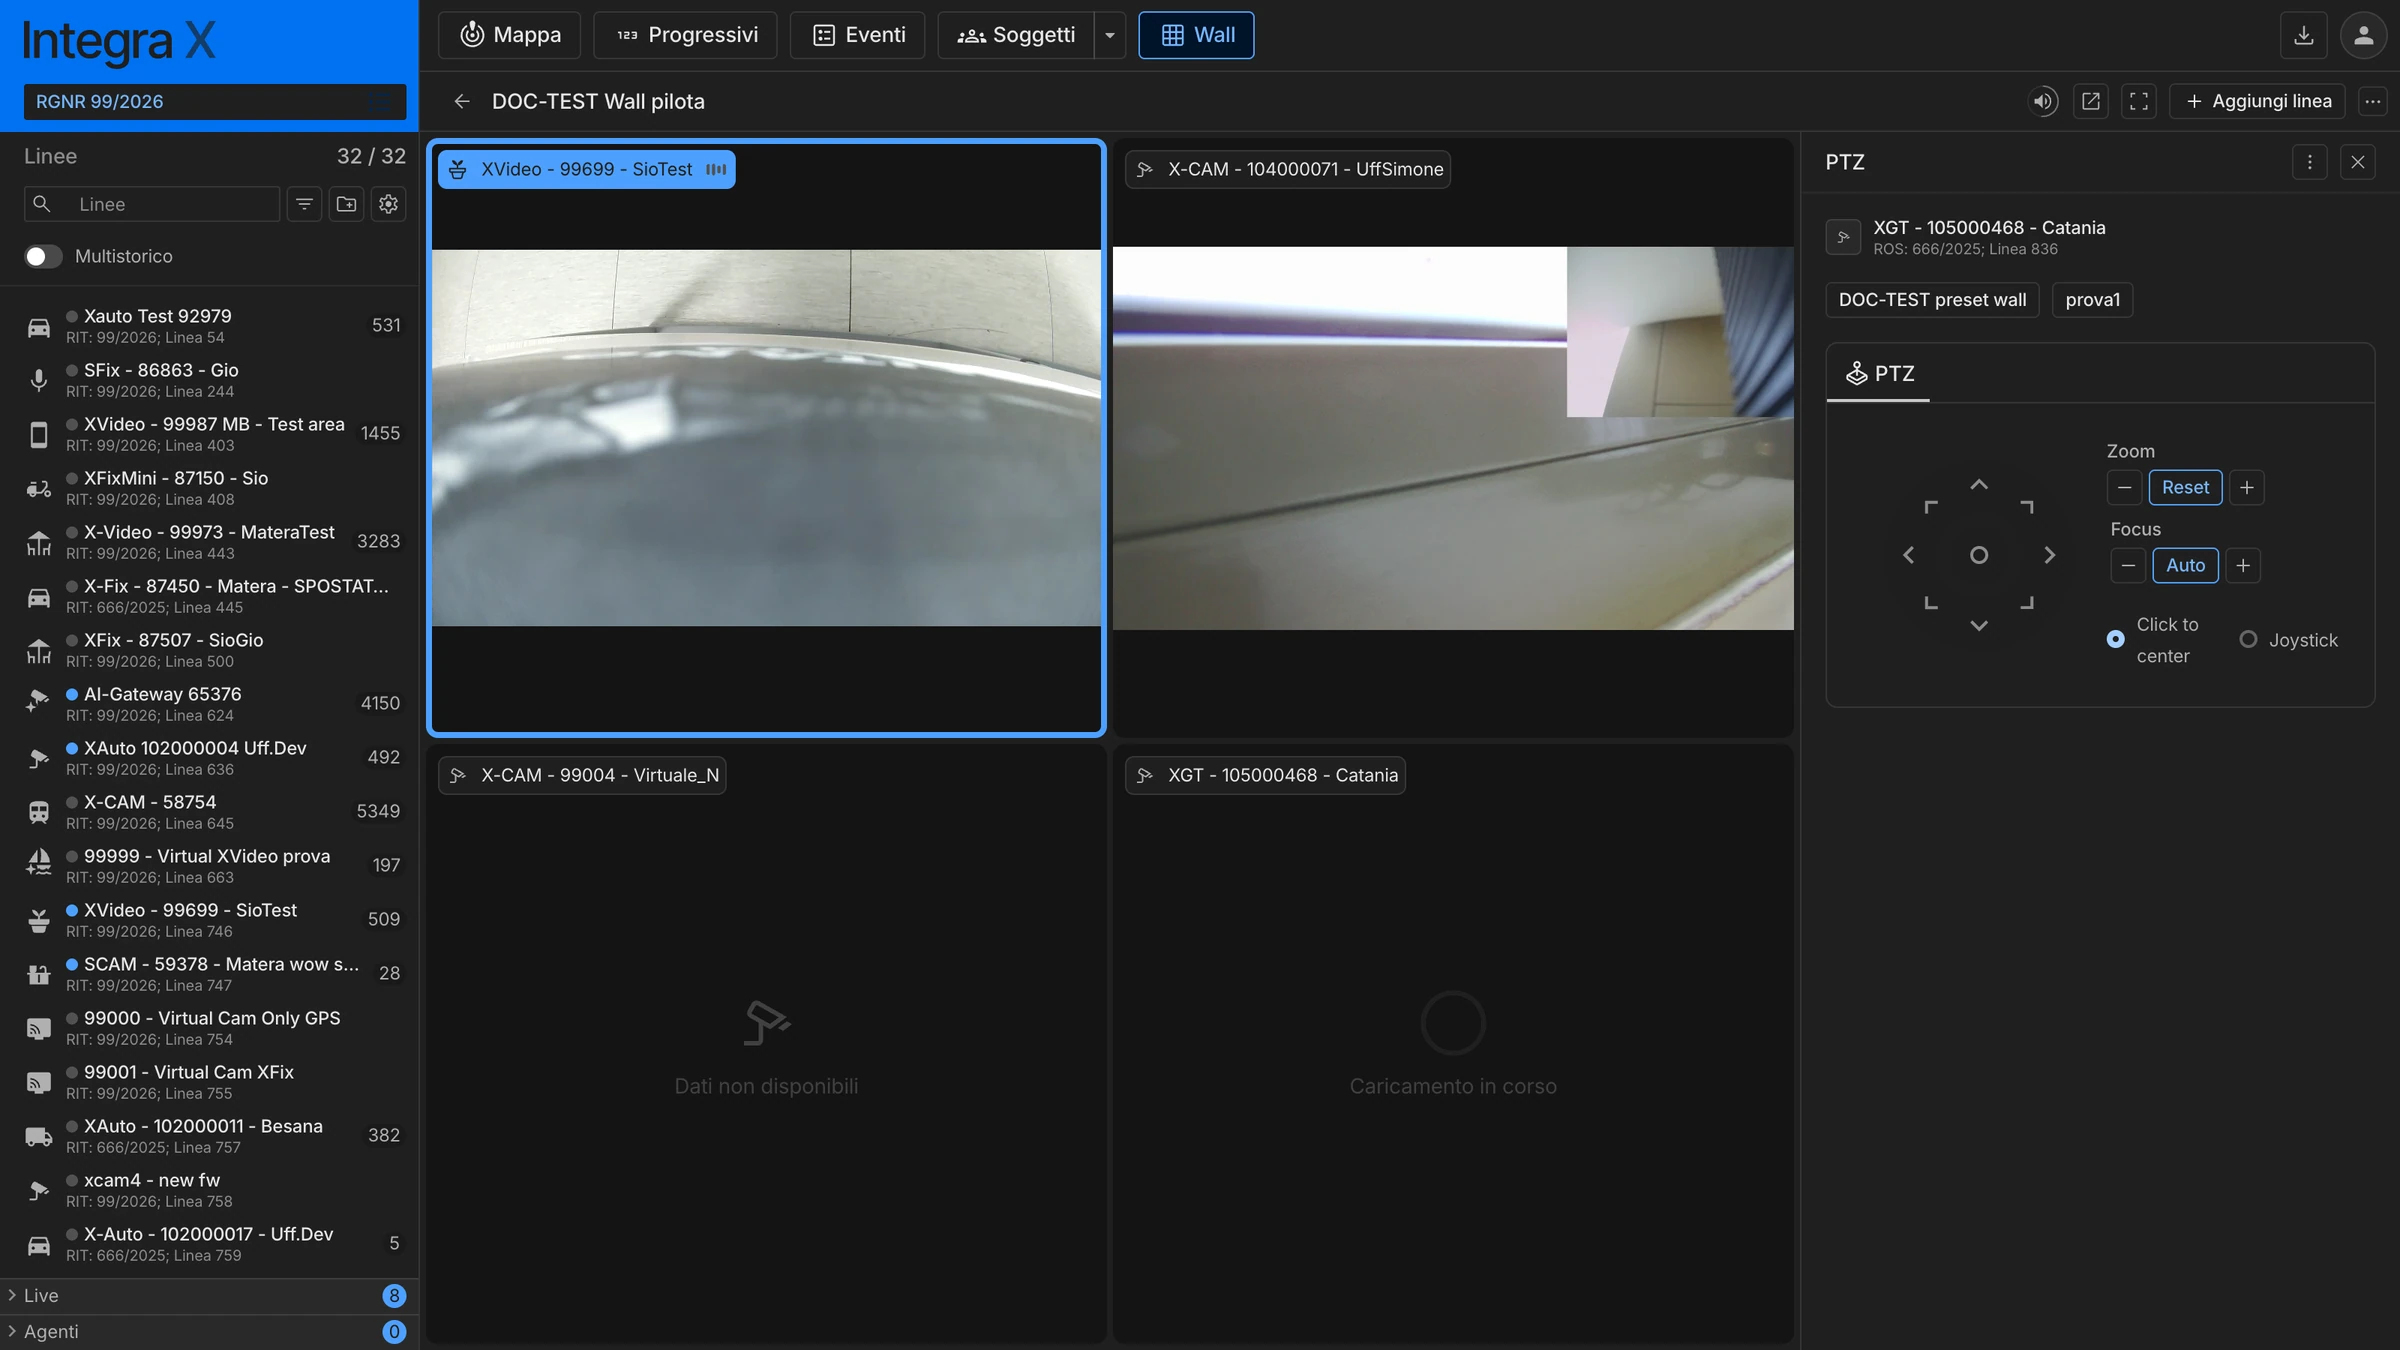The image size is (2400, 1350).
Task: Open the Progressivi tab
Action: point(686,35)
